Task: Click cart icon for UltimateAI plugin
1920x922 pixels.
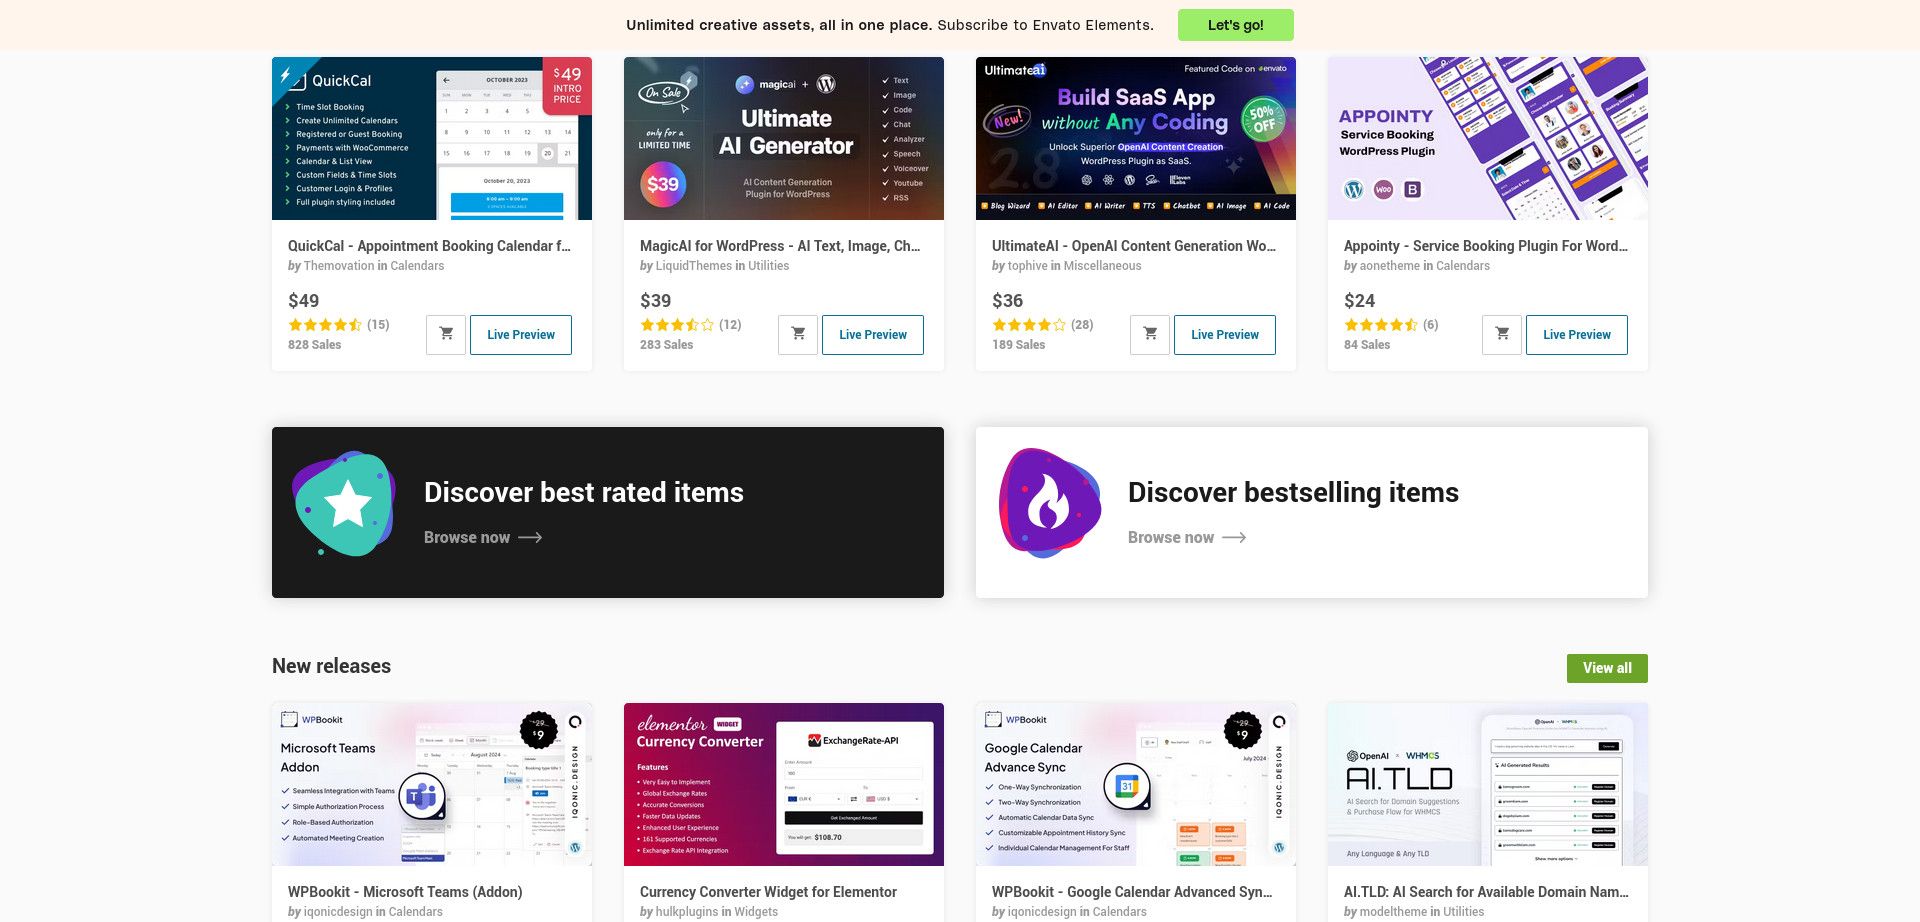Action: [x=1150, y=334]
